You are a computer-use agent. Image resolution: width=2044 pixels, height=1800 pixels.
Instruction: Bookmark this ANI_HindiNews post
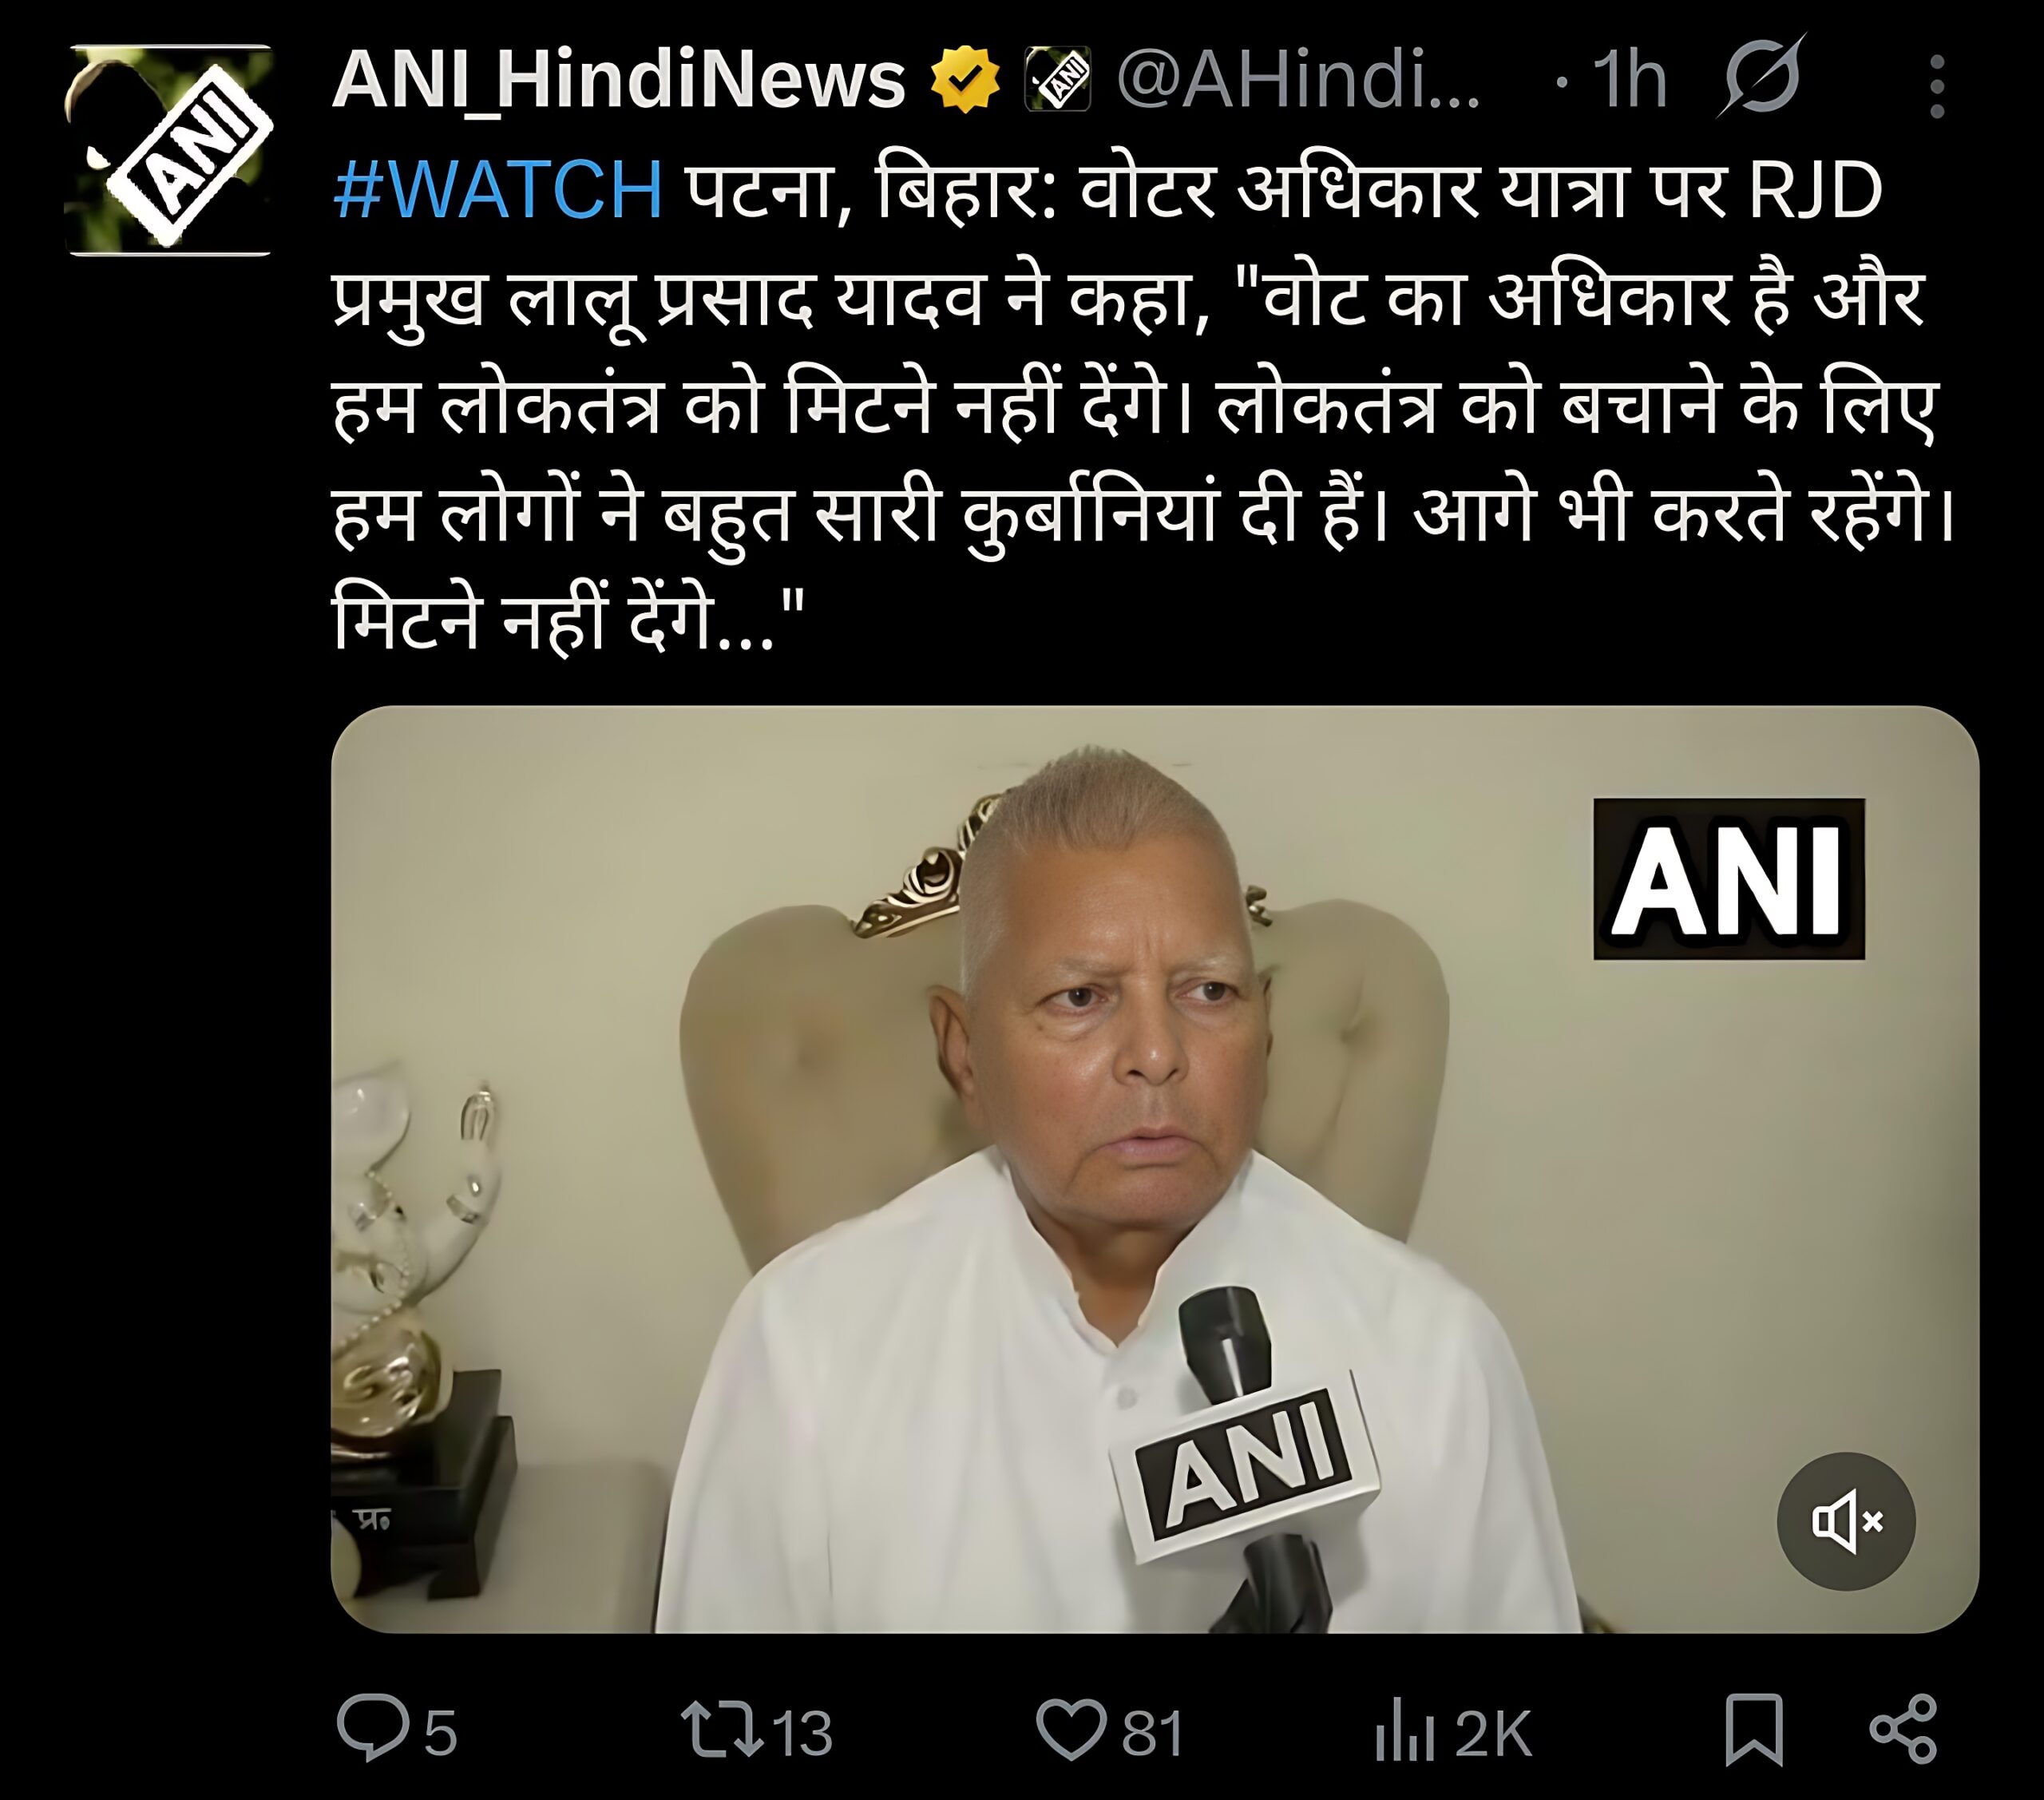[x=1754, y=1730]
